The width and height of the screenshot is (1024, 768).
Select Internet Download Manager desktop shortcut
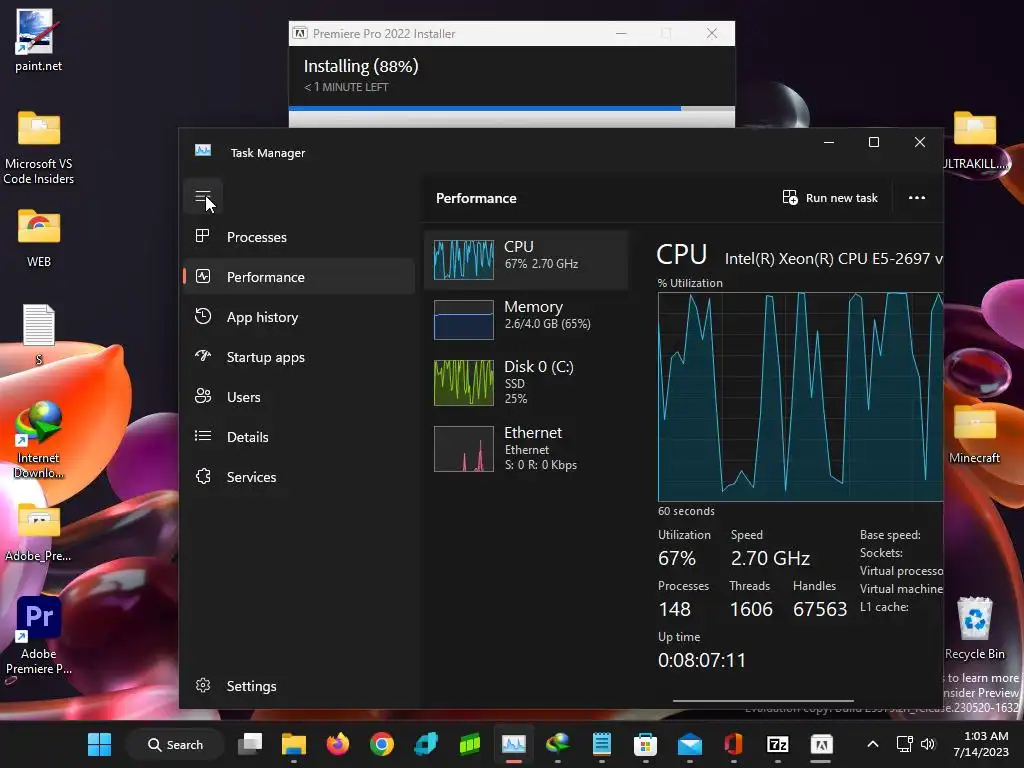tap(39, 440)
